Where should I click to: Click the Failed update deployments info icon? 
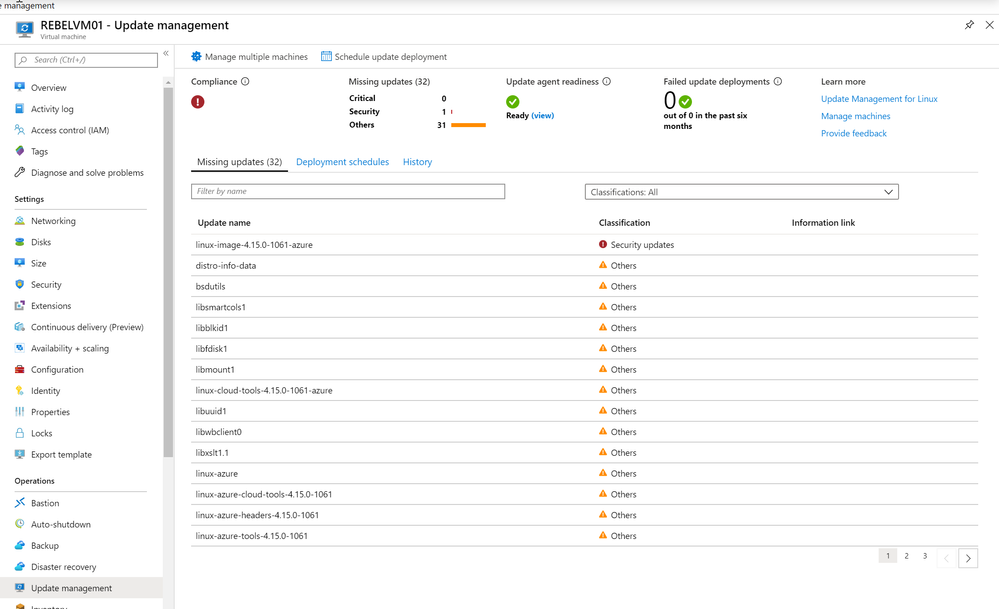[778, 82]
